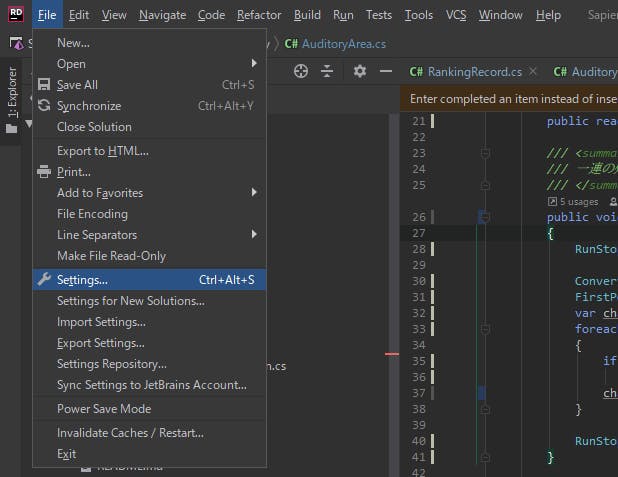Click the locate/crosshair icon in Explorer toolbar

(301, 71)
